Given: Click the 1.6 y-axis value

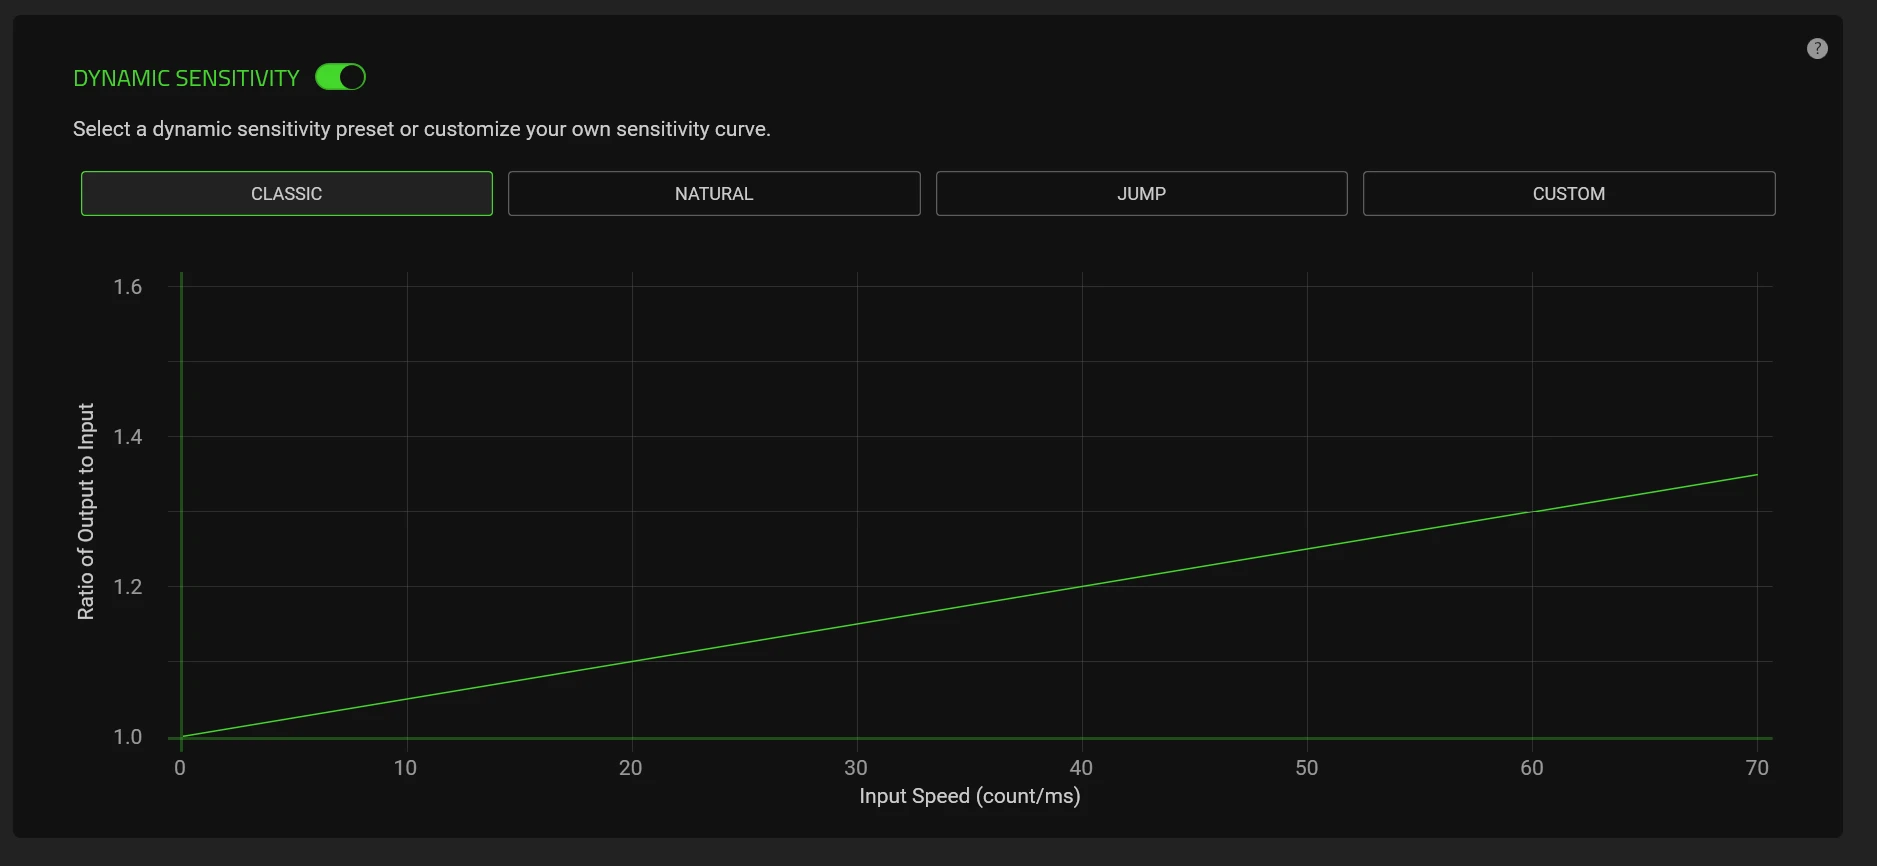Looking at the screenshot, I should tap(128, 287).
